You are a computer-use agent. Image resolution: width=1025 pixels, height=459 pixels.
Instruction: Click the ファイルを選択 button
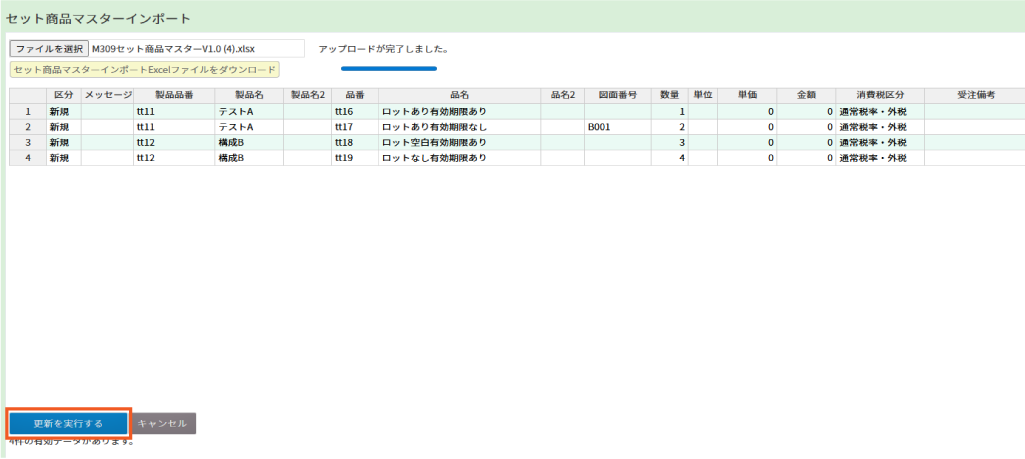pos(49,48)
